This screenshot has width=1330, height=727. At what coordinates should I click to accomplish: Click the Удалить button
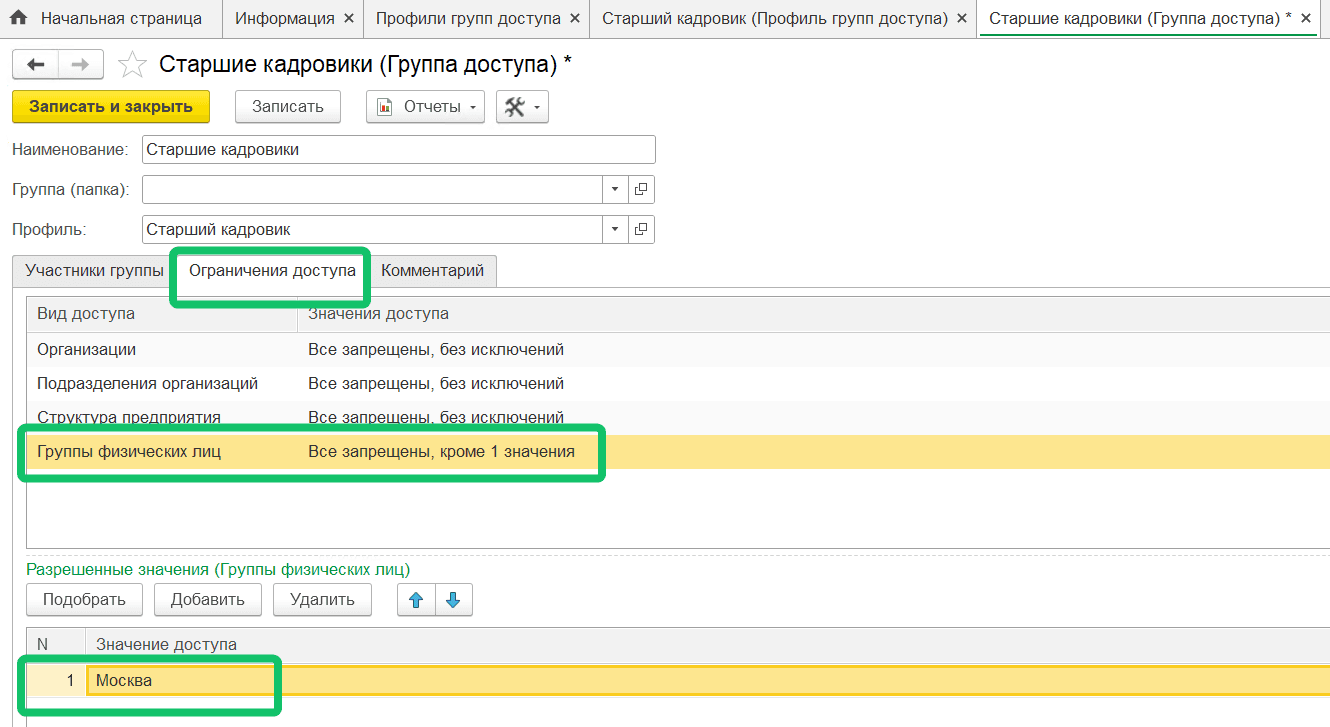tap(322, 600)
